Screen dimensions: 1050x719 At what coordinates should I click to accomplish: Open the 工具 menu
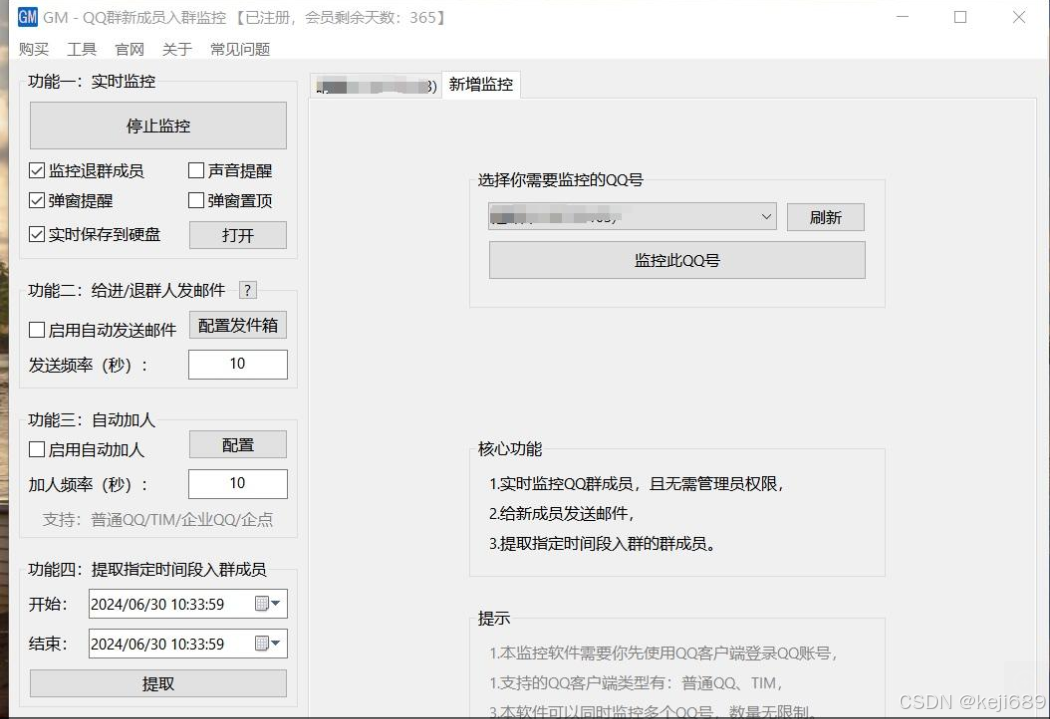tap(82, 49)
